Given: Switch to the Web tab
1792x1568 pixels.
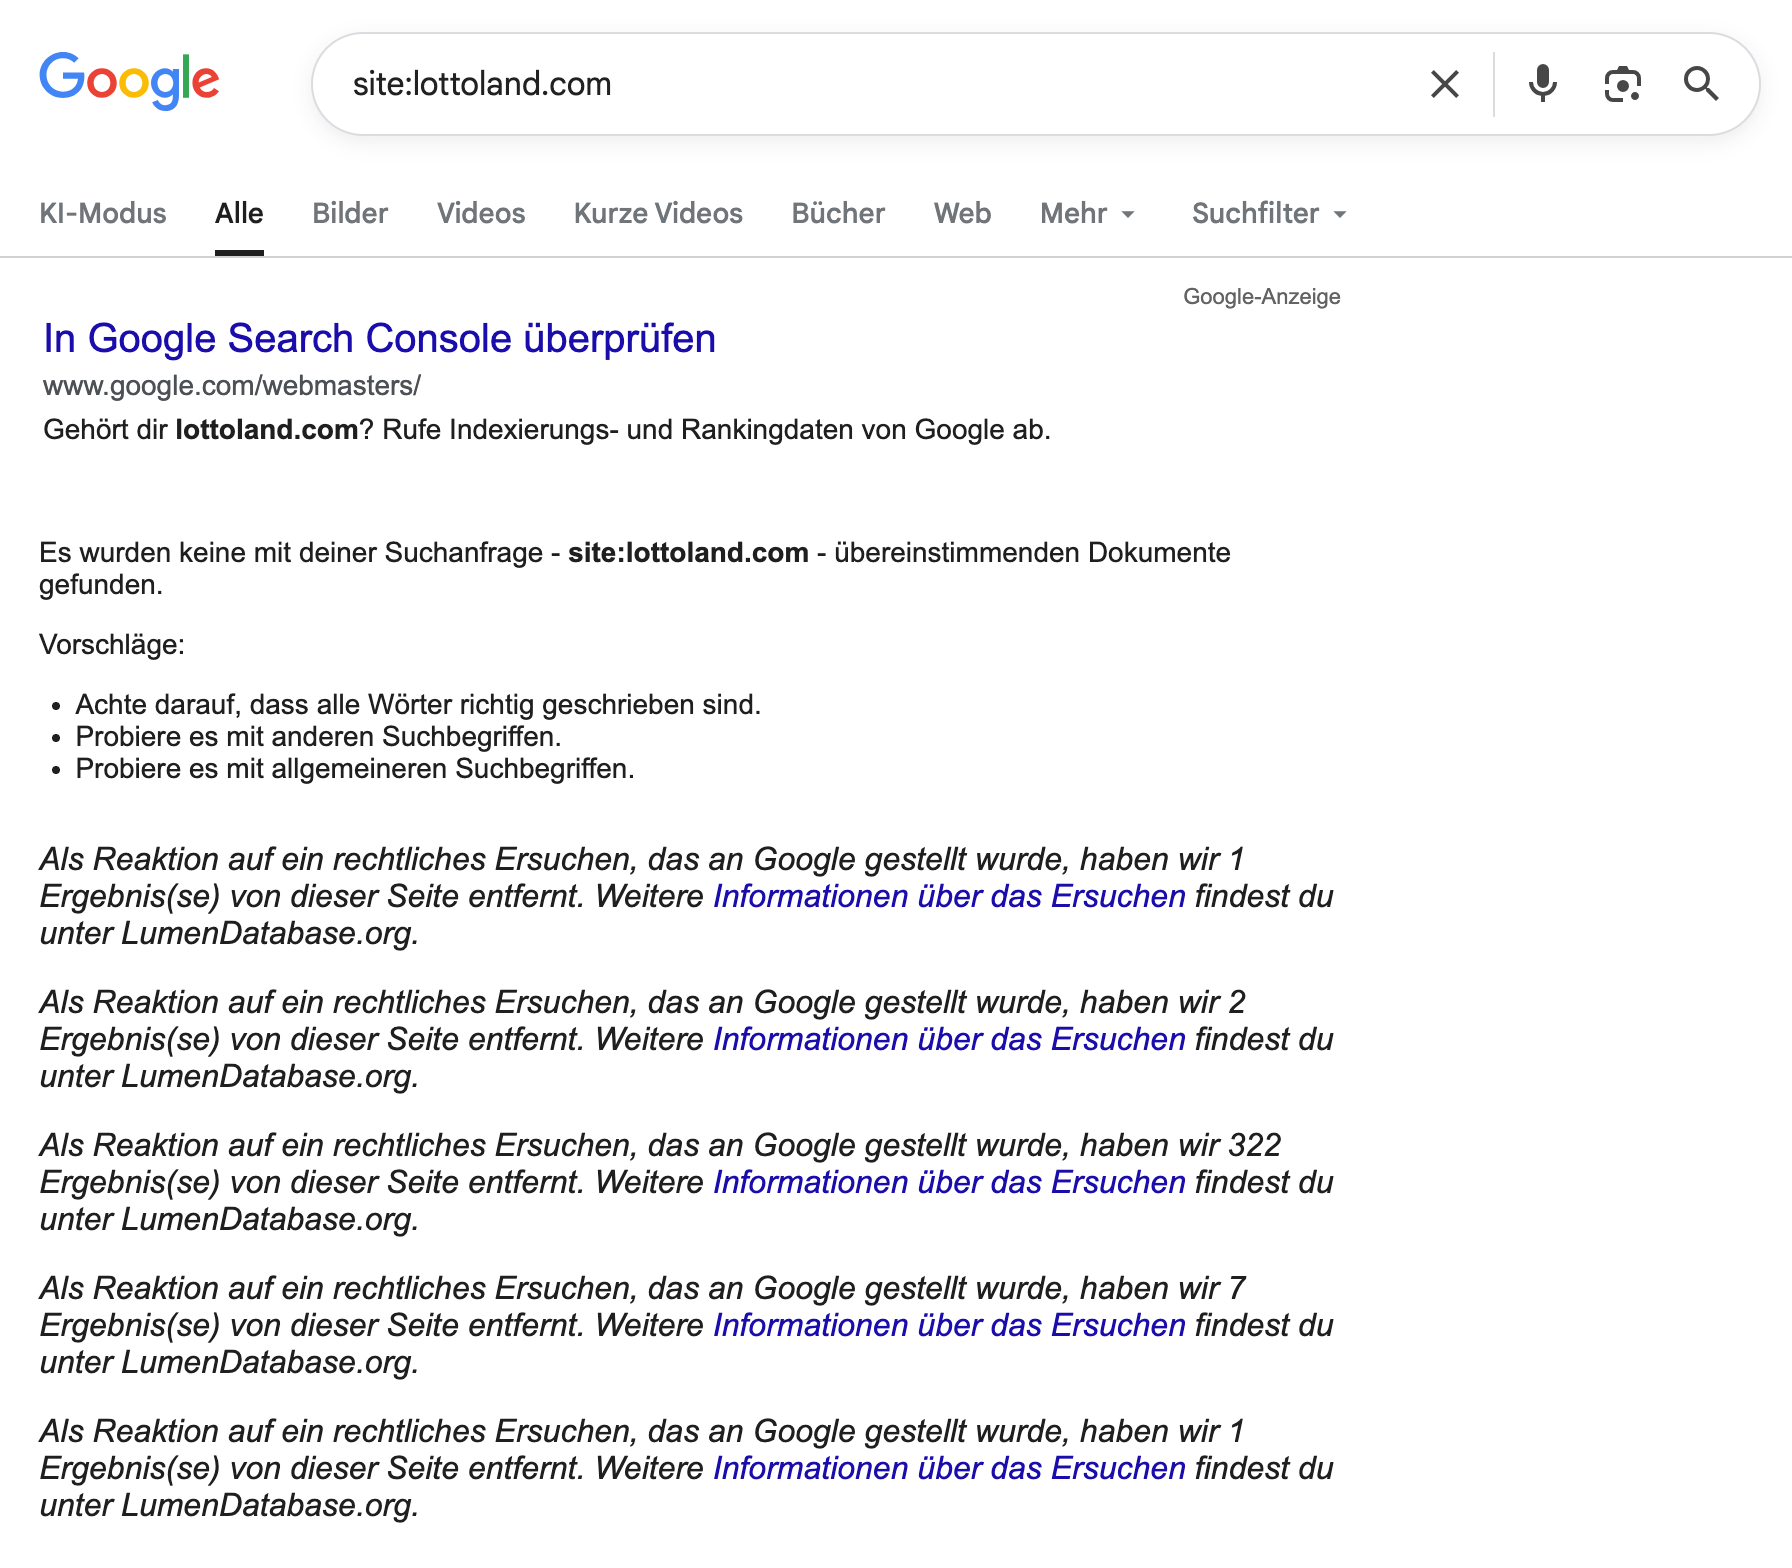Looking at the screenshot, I should (x=962, y=213).
